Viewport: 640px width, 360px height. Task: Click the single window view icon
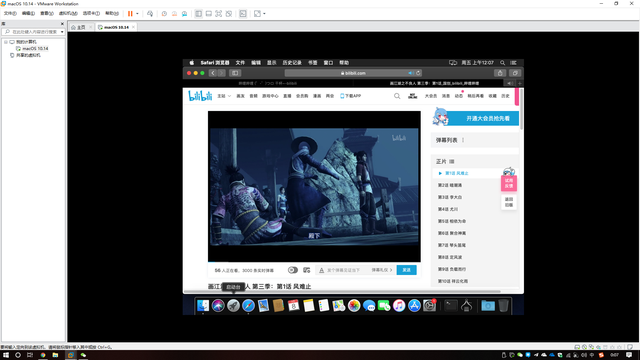click(x=209, y=13)
